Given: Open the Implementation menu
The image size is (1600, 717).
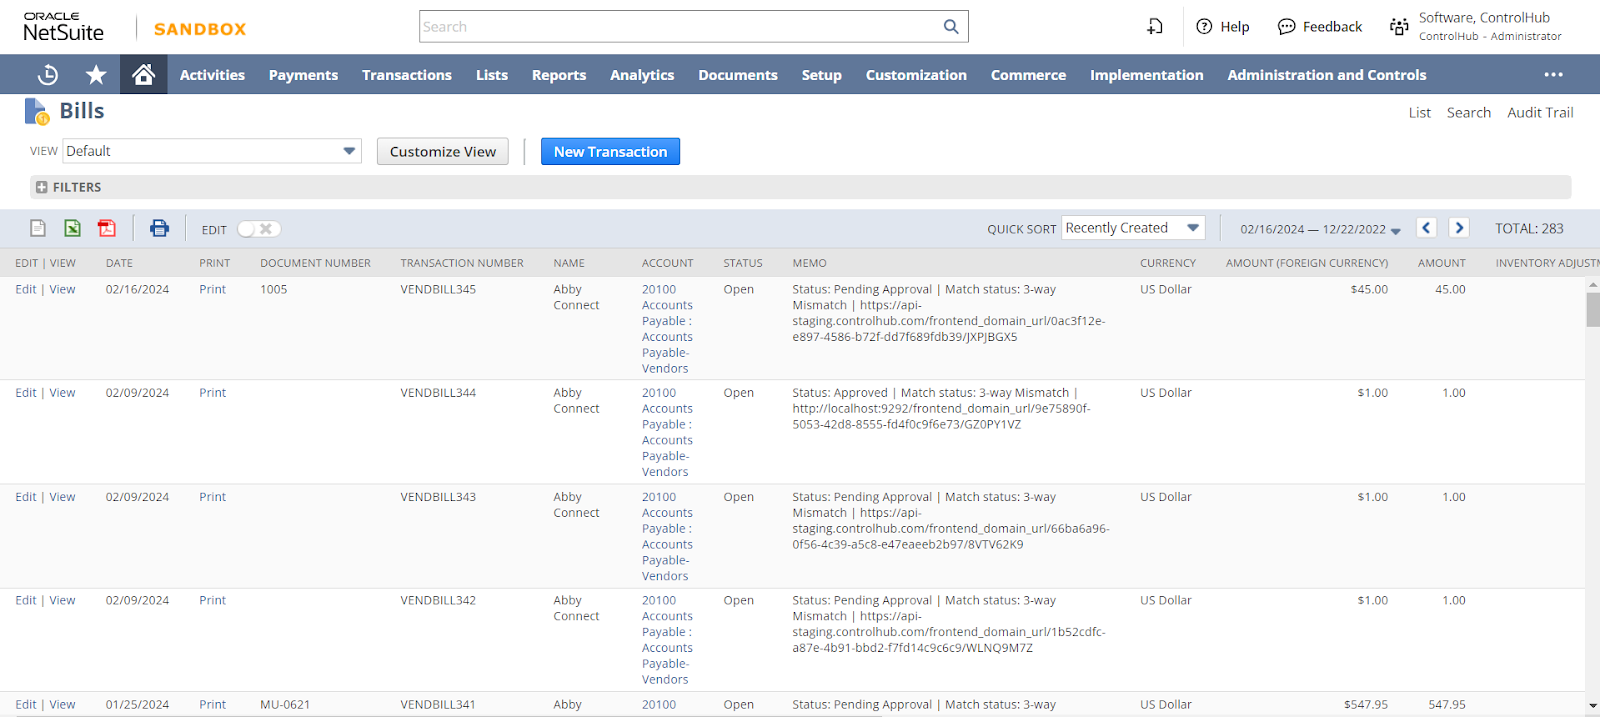Looking at the screenshot, I should 1147,75.
